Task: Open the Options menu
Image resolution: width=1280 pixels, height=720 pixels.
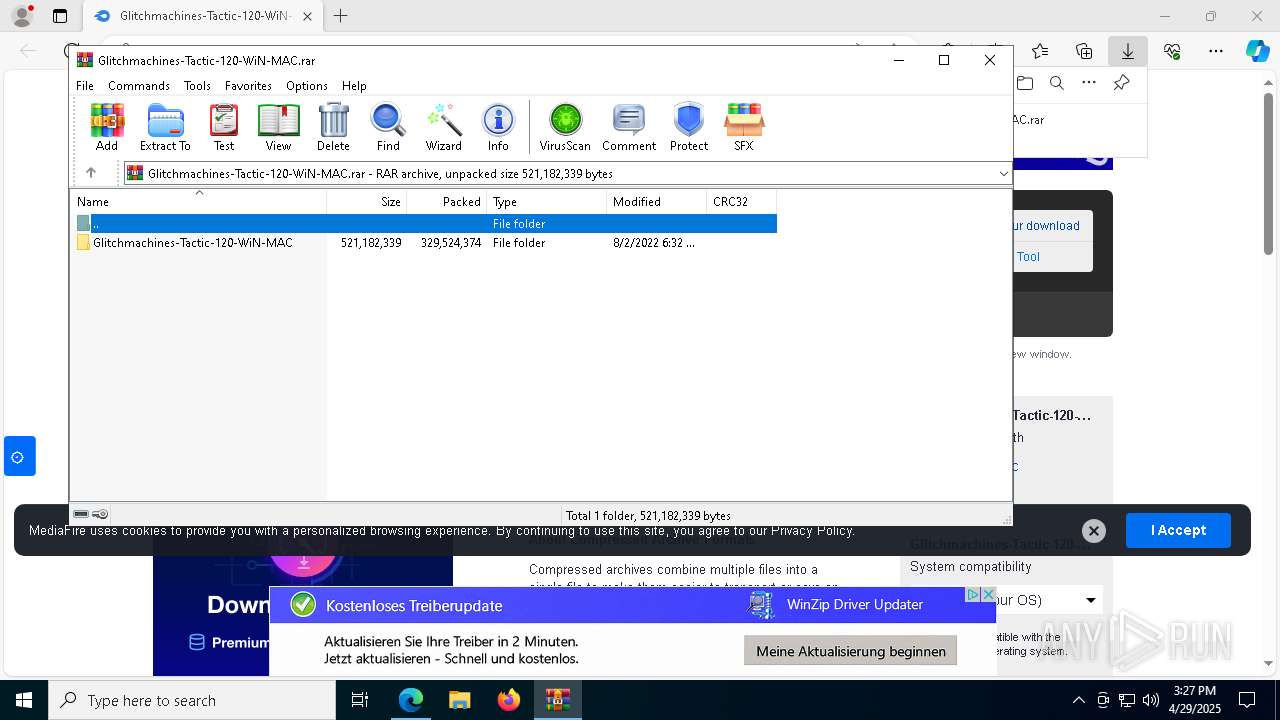Action: (x=306, y=86)
